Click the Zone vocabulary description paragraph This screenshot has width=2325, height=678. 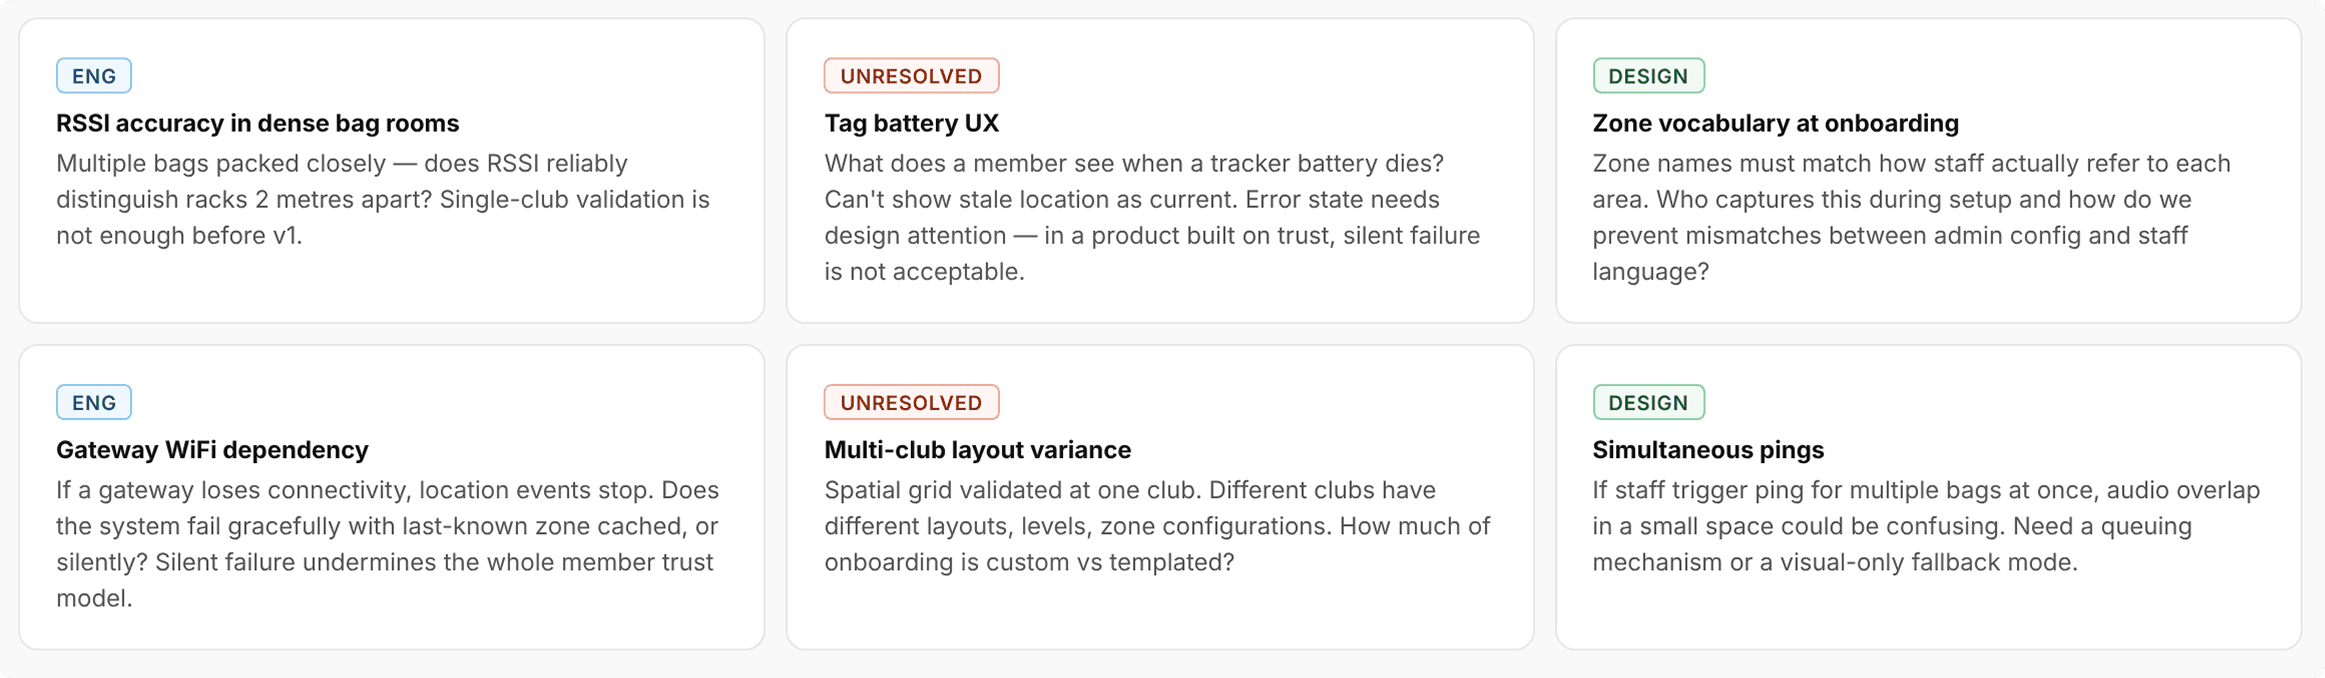[x=1910, y=217]
